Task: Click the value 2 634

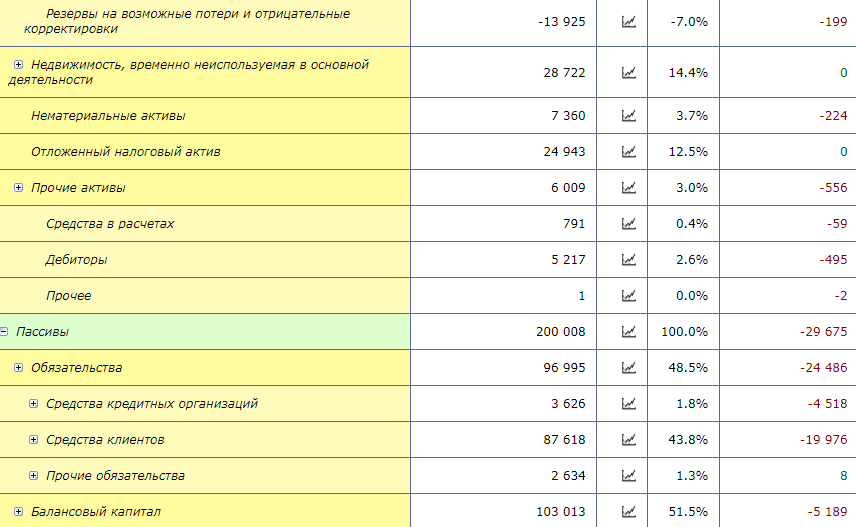Action: click(x=568, y=476)
